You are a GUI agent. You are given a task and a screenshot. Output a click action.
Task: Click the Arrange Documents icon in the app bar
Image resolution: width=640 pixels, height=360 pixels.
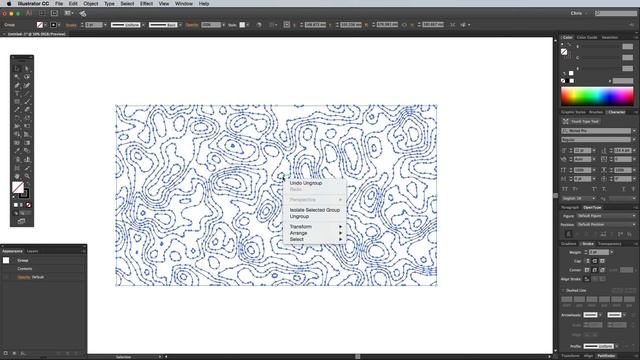(x=68, y=13)
